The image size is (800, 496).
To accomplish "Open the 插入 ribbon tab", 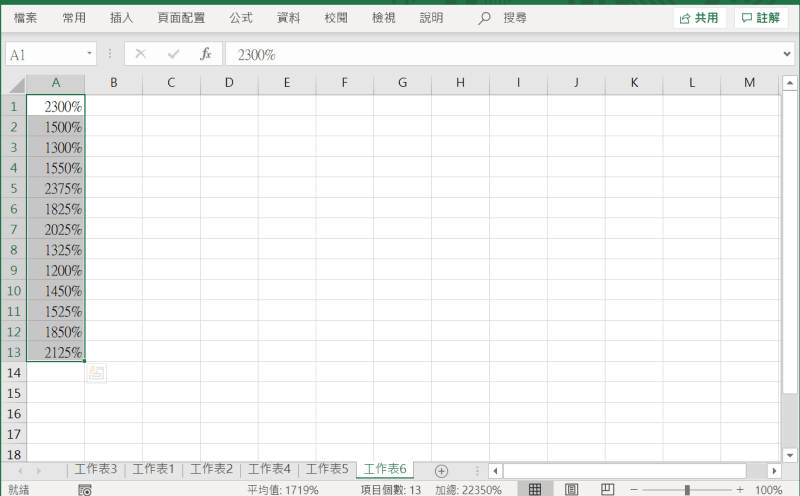I will click(122, 18).
